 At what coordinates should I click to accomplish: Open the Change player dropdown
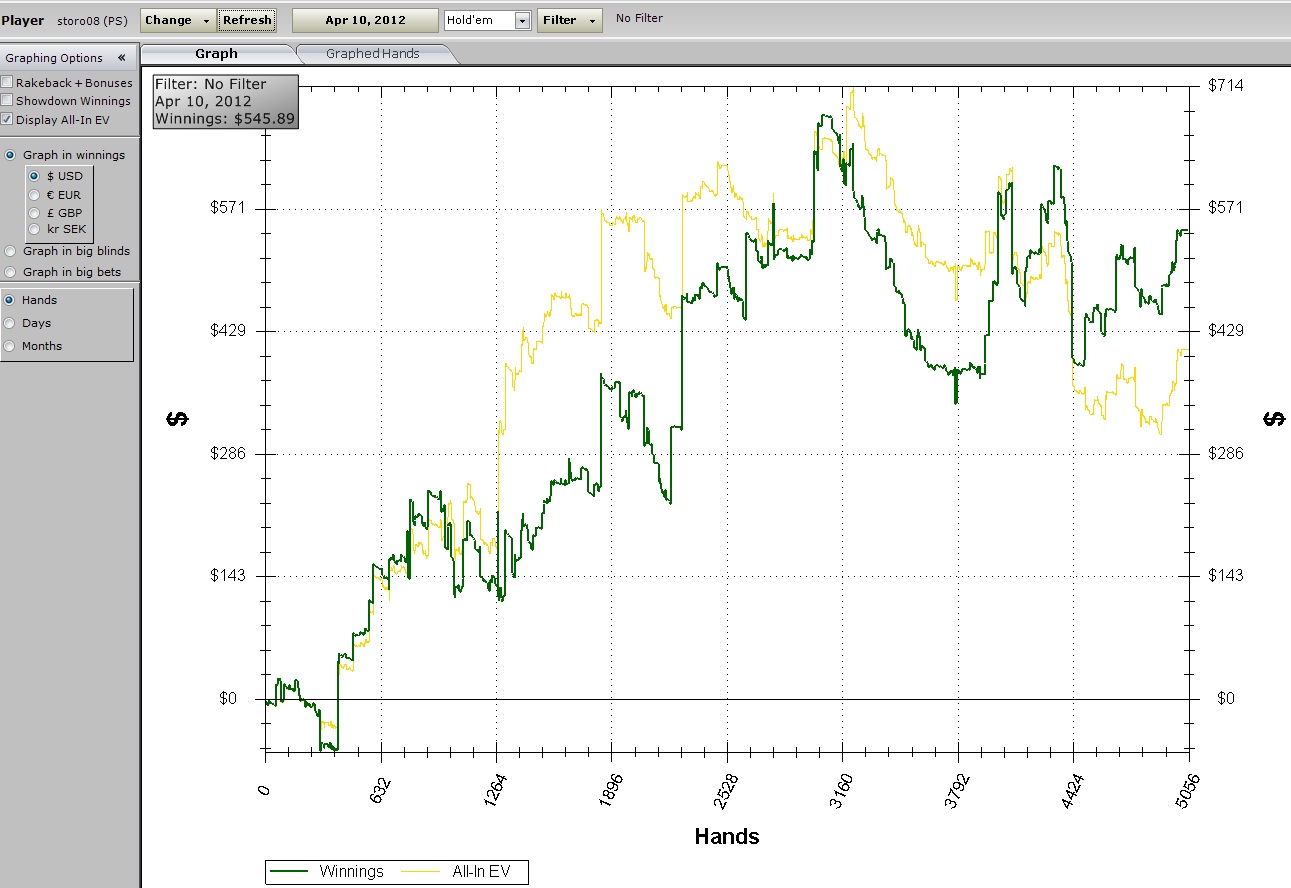click(178, 20)
